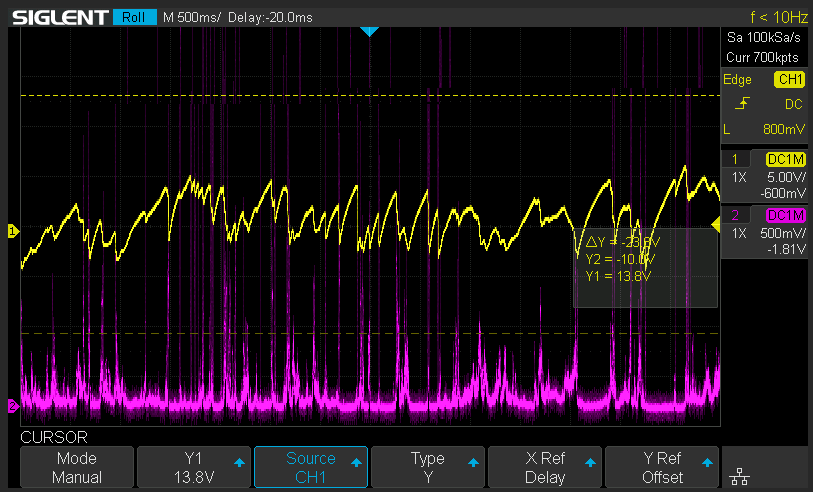Click the Sa 100kSa/s sample rate readout
This screenshot has width=813, height=492.
pos(763,37)
